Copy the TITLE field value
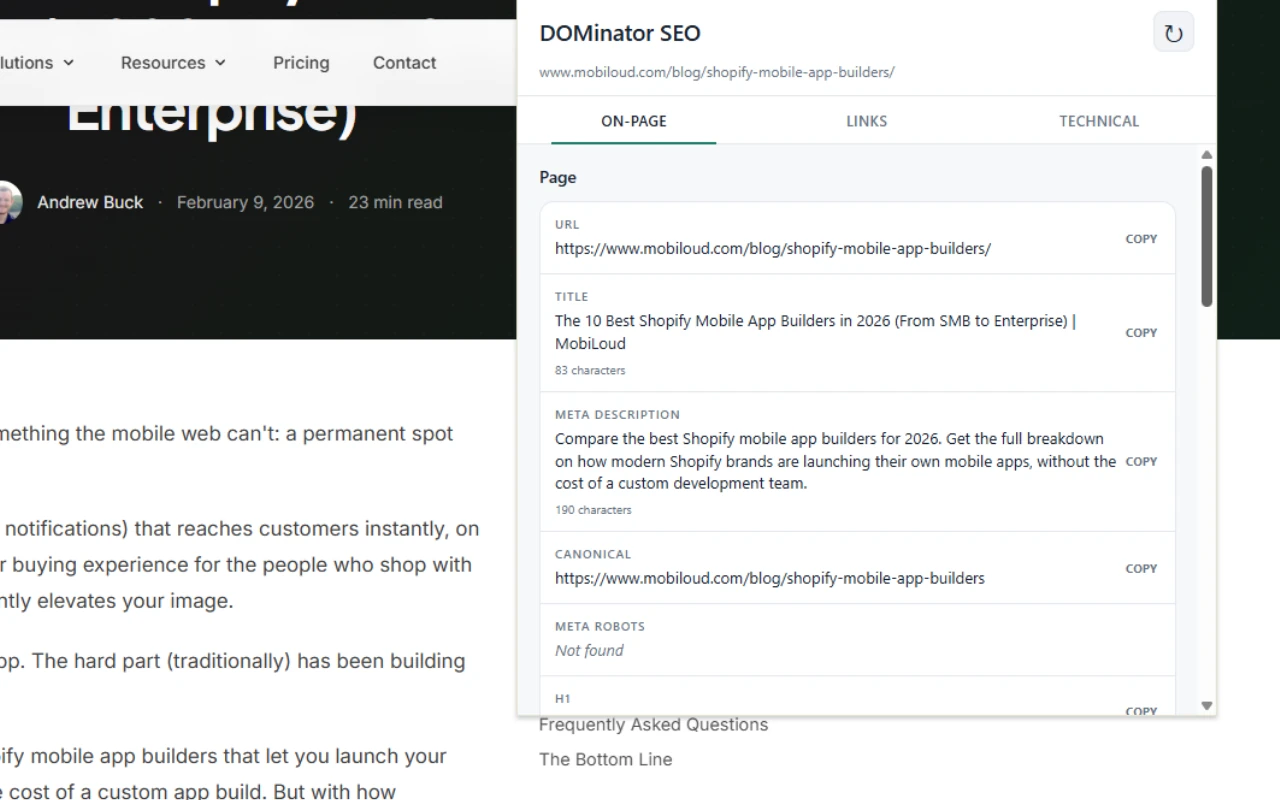The width and height of the screenshot is (1280, 800). [1141, 333]
